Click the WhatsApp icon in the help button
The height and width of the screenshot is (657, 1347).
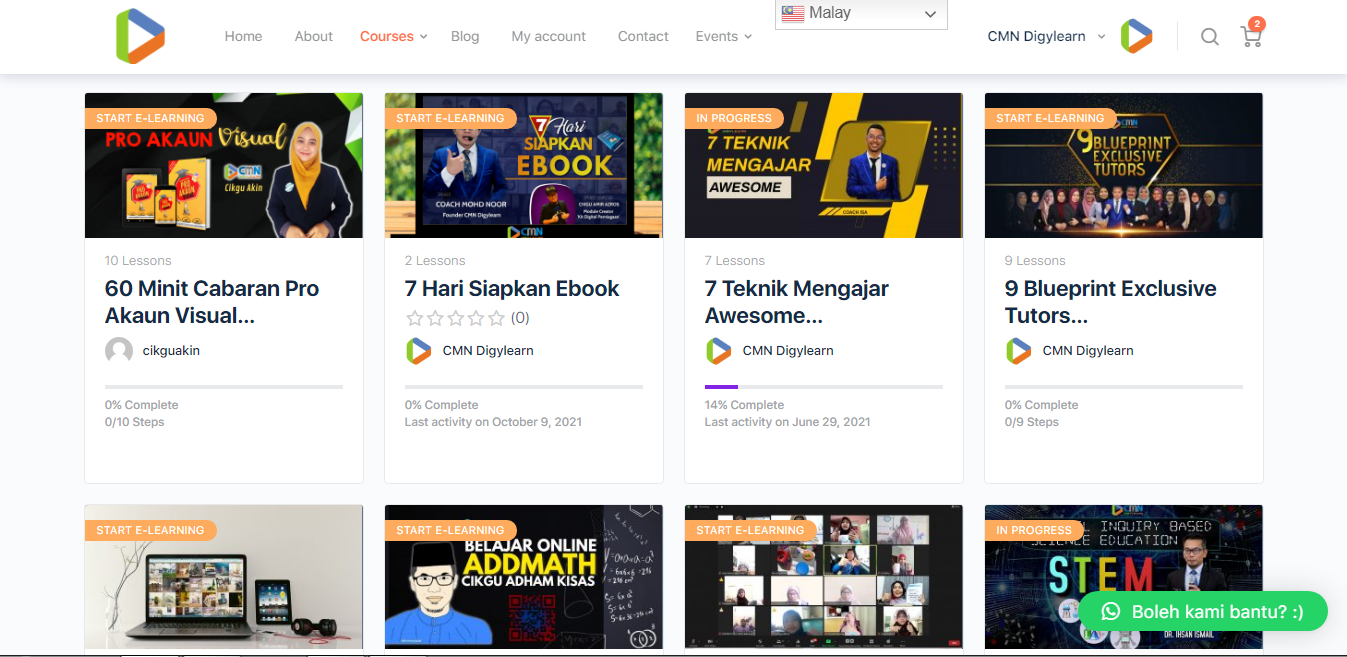pos(1110,611)
